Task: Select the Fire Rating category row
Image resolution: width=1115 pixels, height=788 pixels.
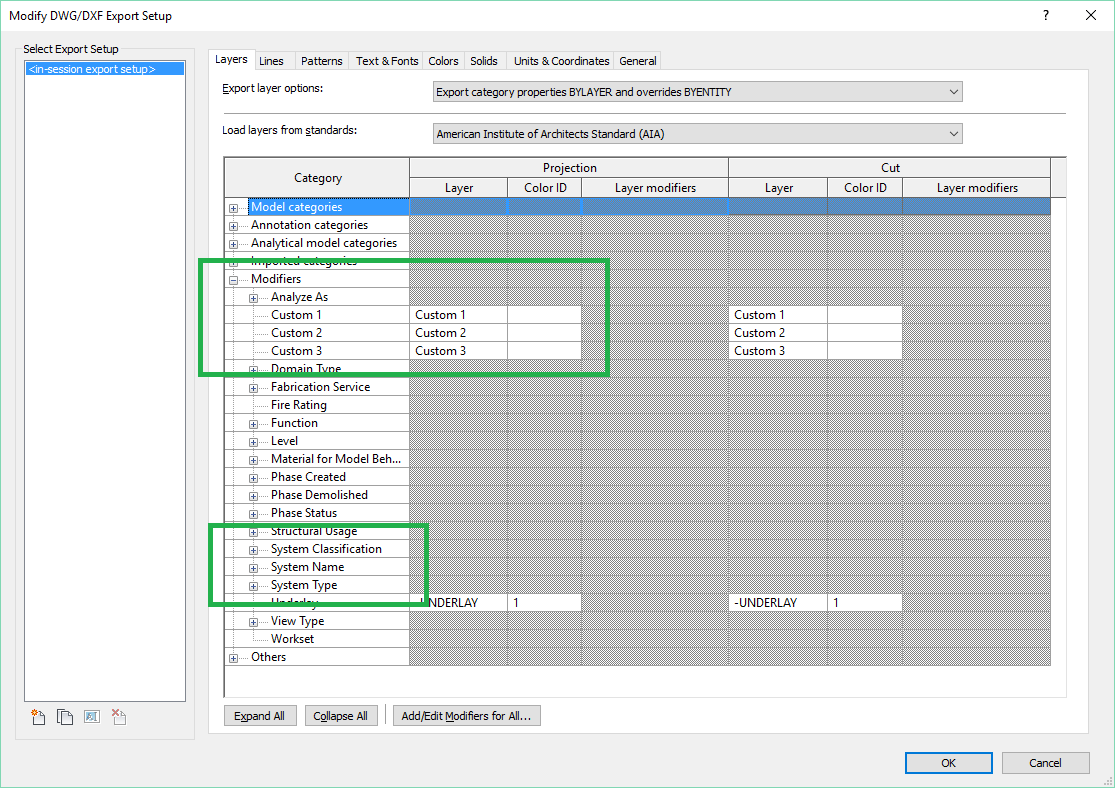Action: [x=297, y=404]
